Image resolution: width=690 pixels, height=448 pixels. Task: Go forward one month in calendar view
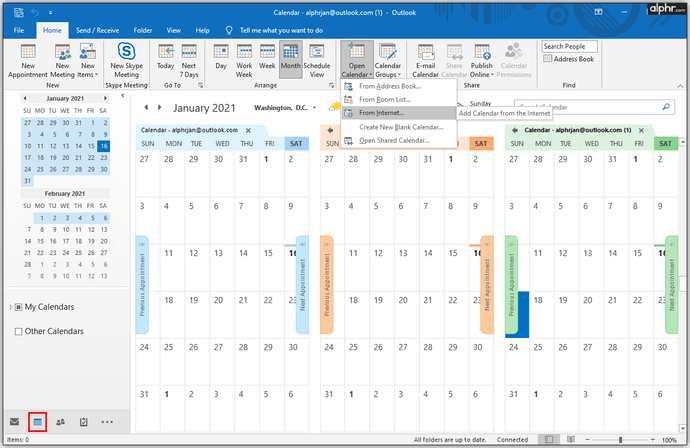tap(159, 107)
